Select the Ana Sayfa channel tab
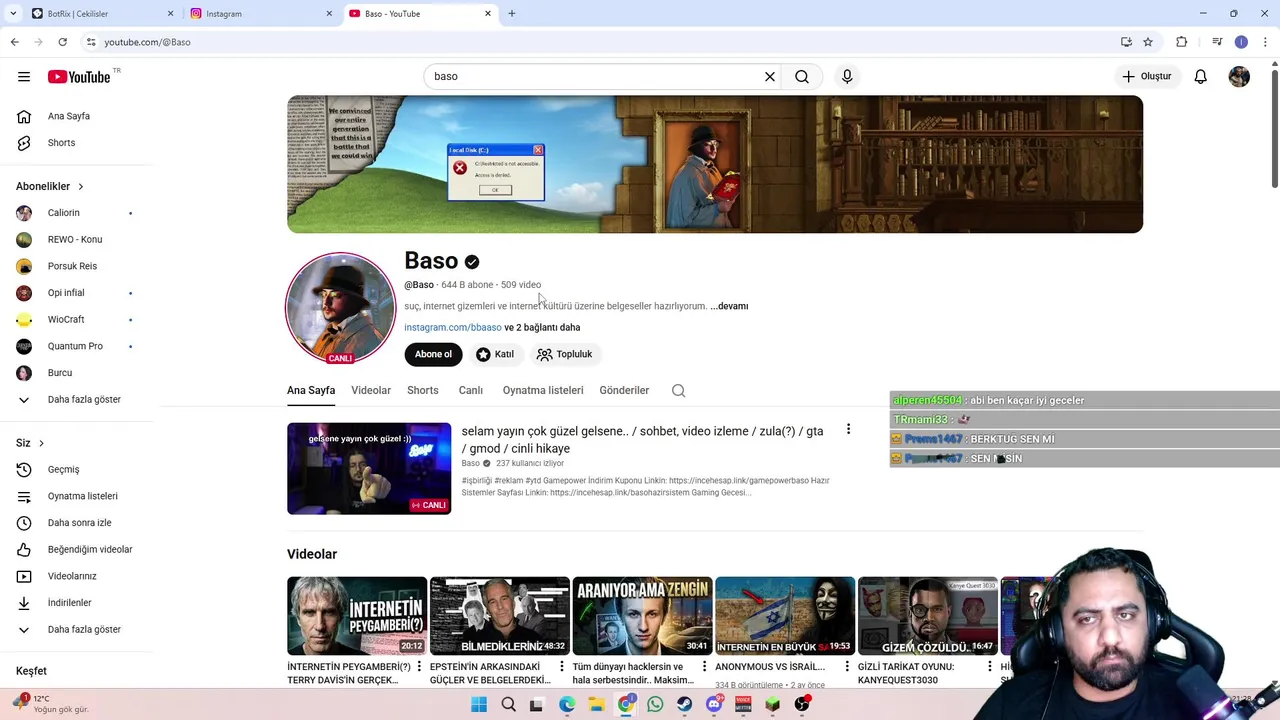Screen dimensions: 1280x720 [311, 390]
